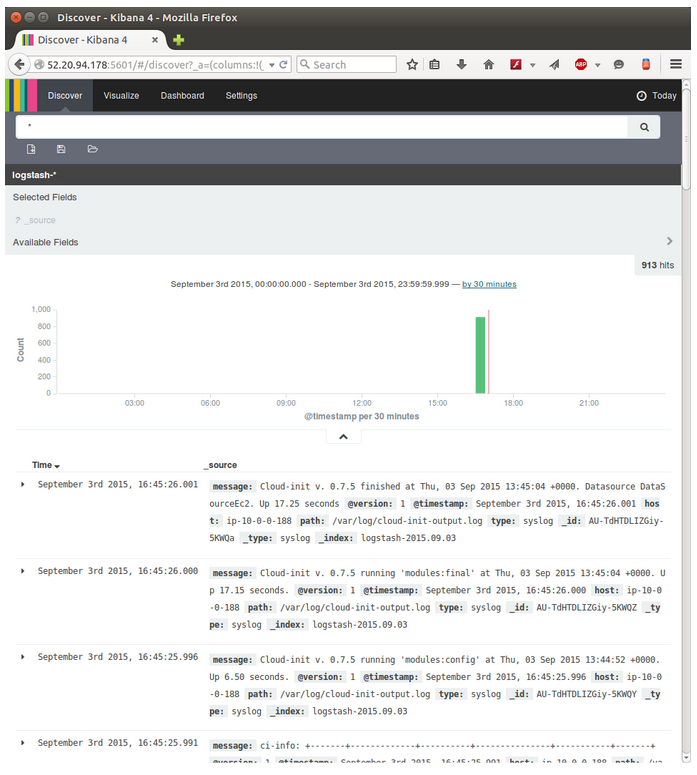The width and height of the screenshot is (697, 775).
Task: Open the URL history dropdown arrow
Action: pyautogui.click(x=271, y=65)
